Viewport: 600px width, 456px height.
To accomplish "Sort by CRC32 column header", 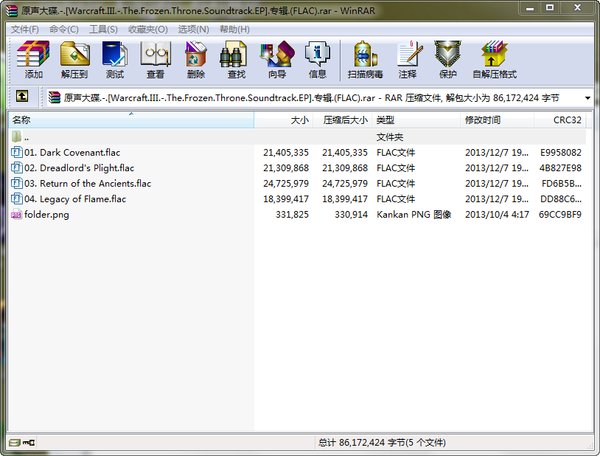I will pos(560,120).
